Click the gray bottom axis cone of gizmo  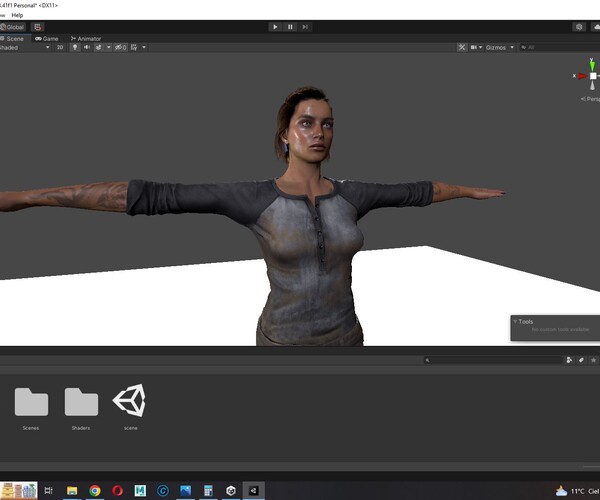(592, 85)
